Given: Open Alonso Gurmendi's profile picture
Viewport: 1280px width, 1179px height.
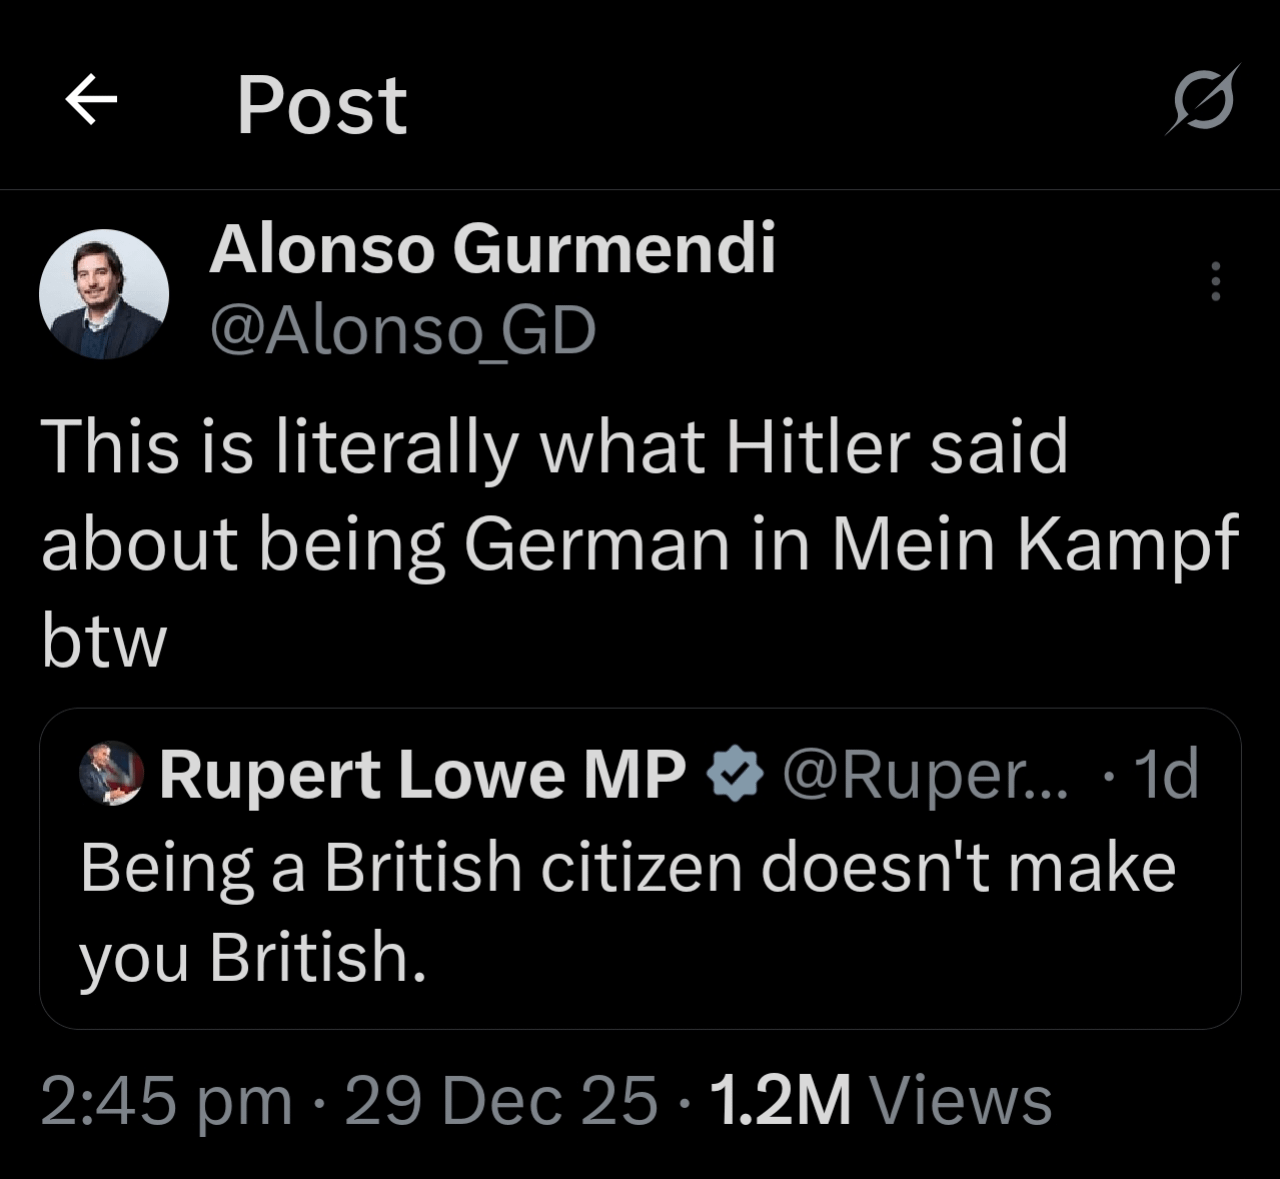Looking at the screenshot, I should coord(103,294).
